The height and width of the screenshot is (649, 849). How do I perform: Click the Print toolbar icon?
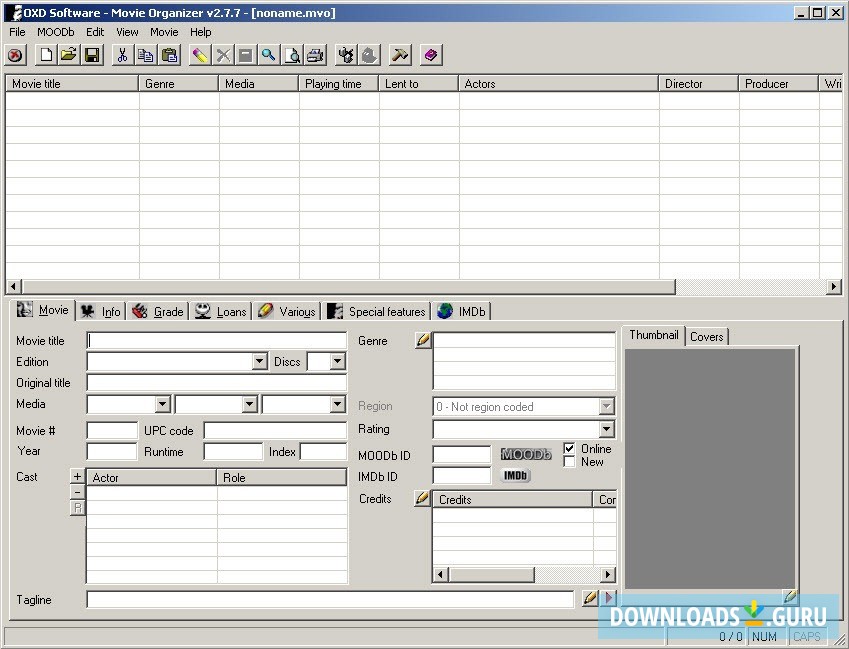[314, 54]
